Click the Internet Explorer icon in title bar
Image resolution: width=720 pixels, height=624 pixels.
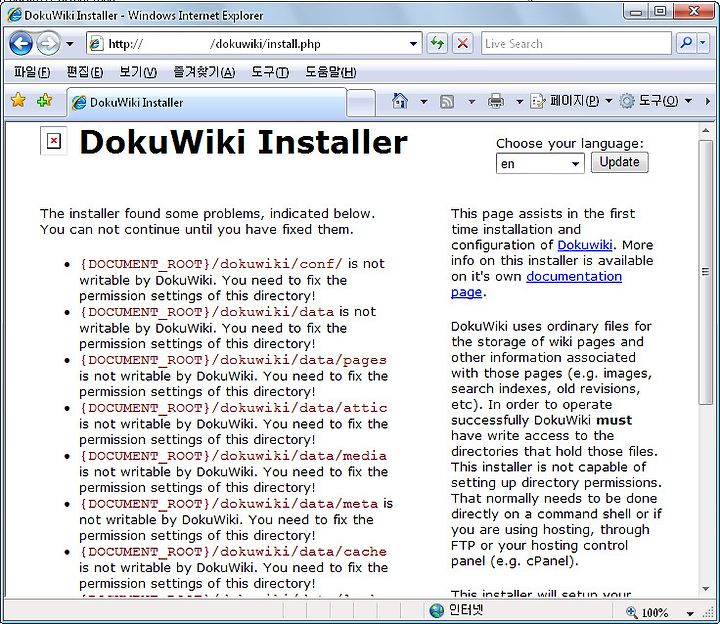[14, 15]
